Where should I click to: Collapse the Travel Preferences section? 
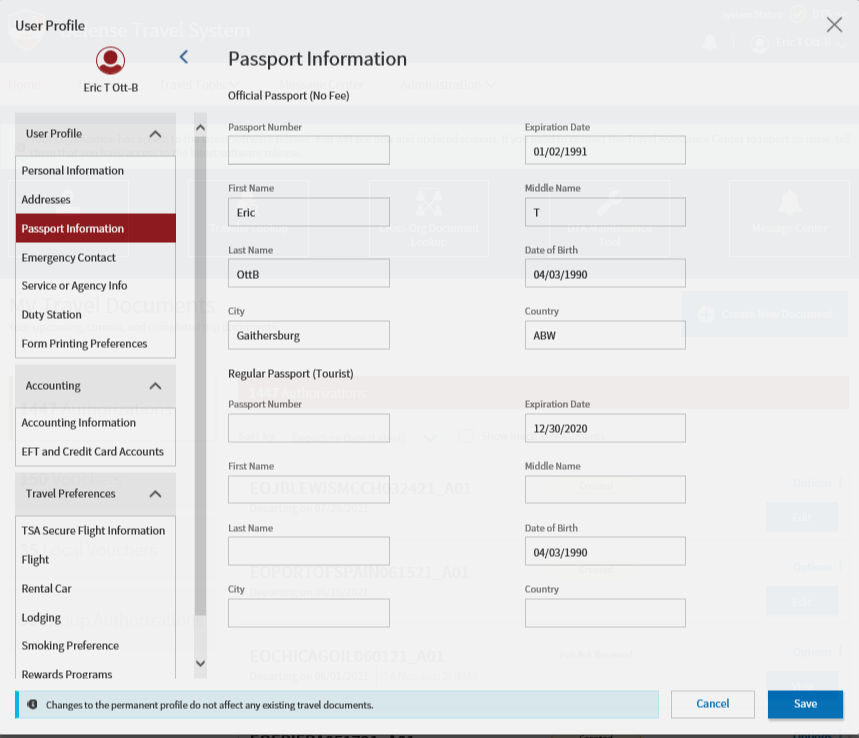pos(155,494)
